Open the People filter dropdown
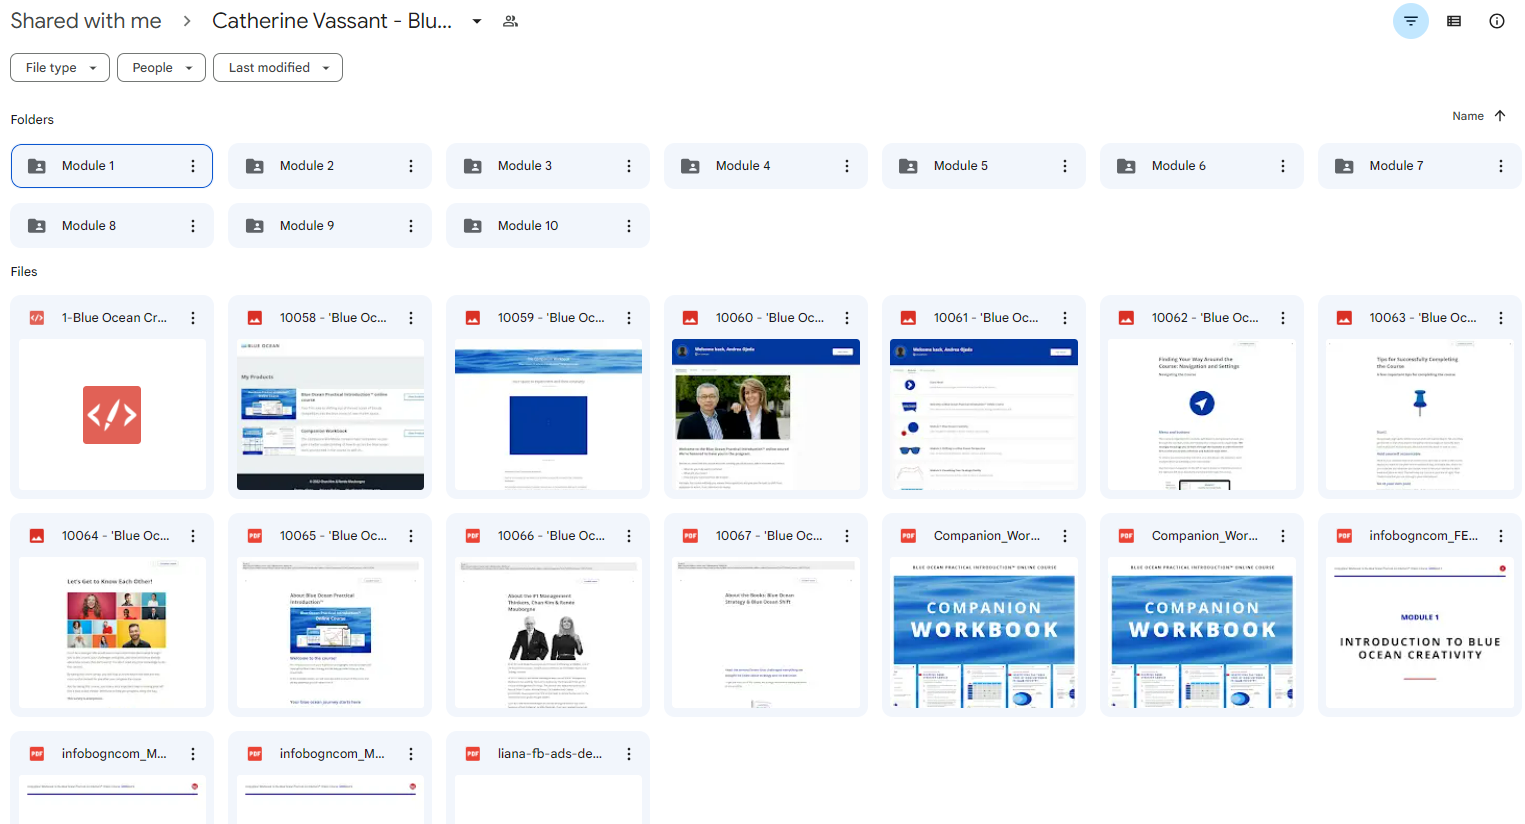The width and height of the screenshot is (1525, 824). click(161, 68)
